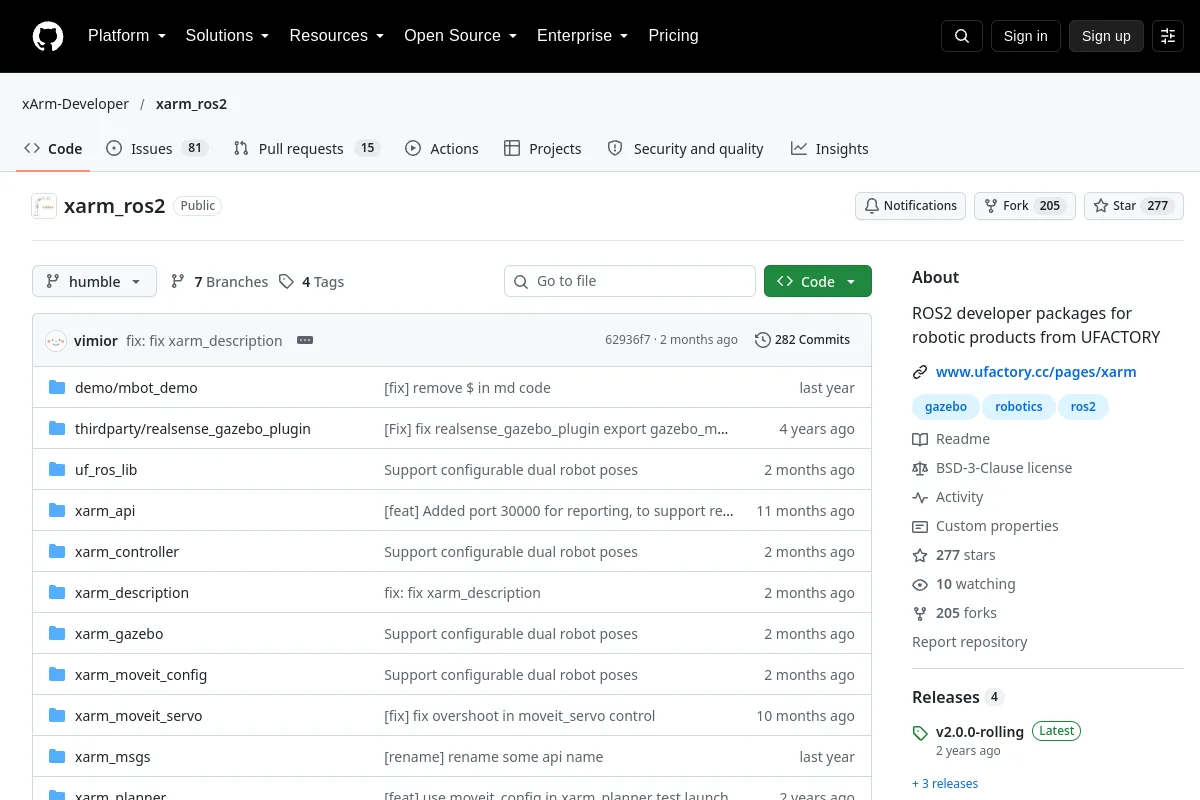Click the eye icon beside 10 watching
The width and height of the screenshot is (1200, 800).
click(x=920, y=584)
